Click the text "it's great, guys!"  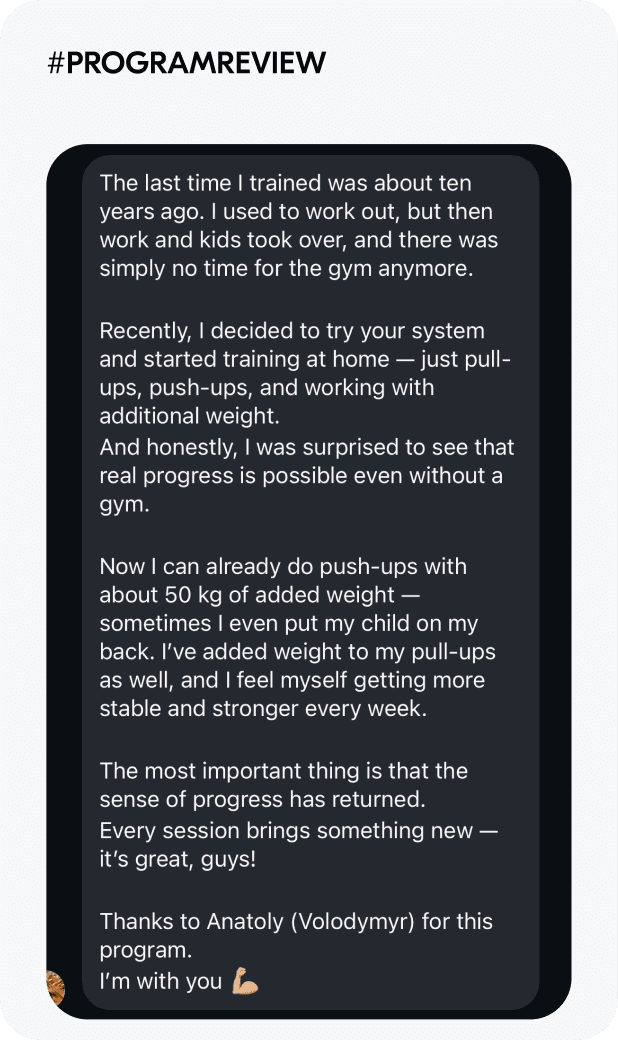click(177, 859)
